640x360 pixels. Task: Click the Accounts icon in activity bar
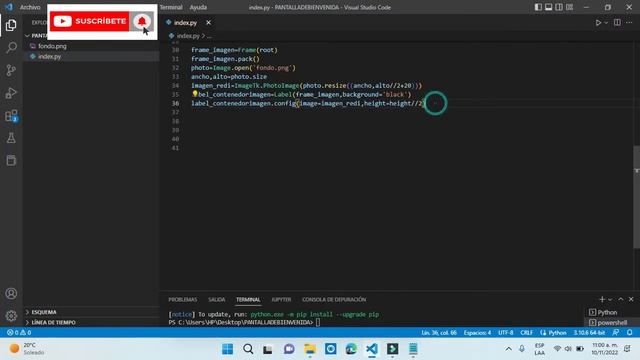coord(11,293)
